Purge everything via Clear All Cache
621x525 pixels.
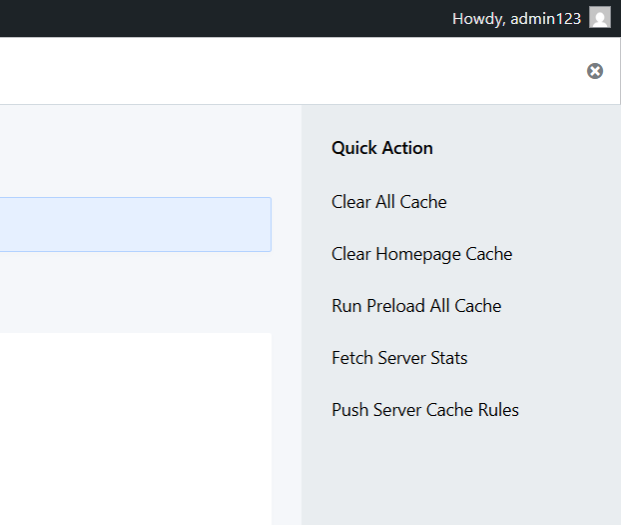(x=389, y=202)
